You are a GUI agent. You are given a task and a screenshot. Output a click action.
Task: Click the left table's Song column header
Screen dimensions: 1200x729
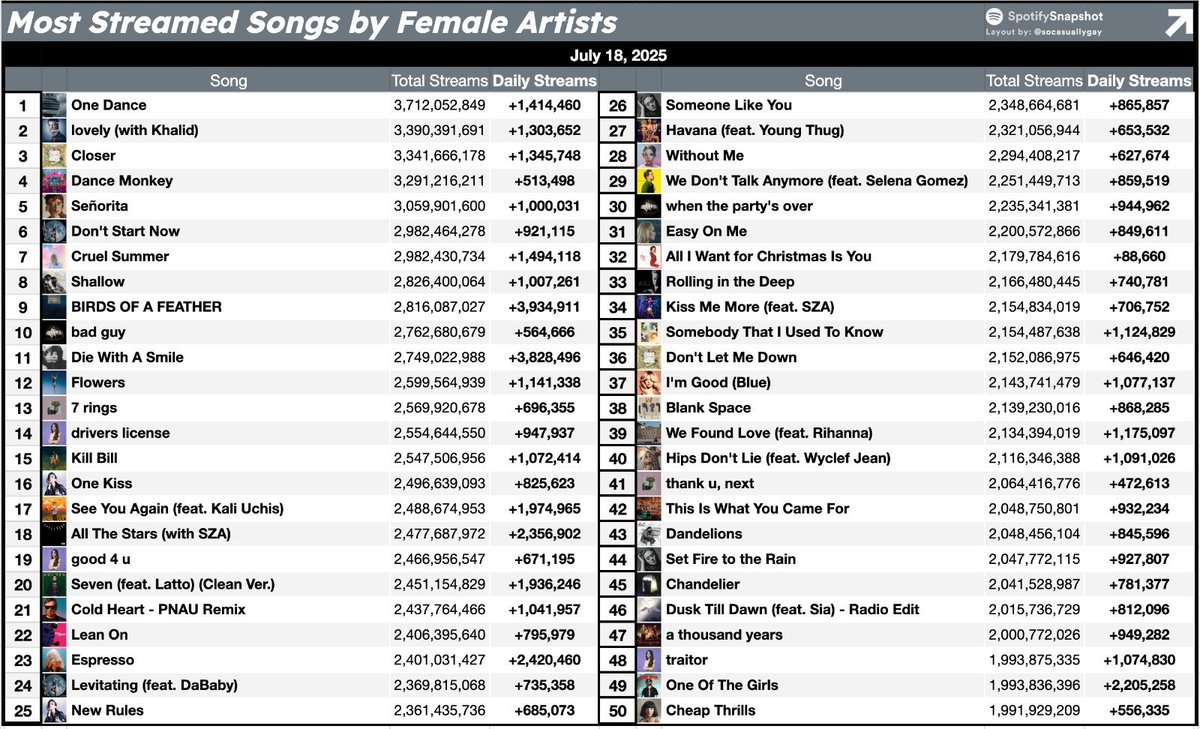click(228, 81)
